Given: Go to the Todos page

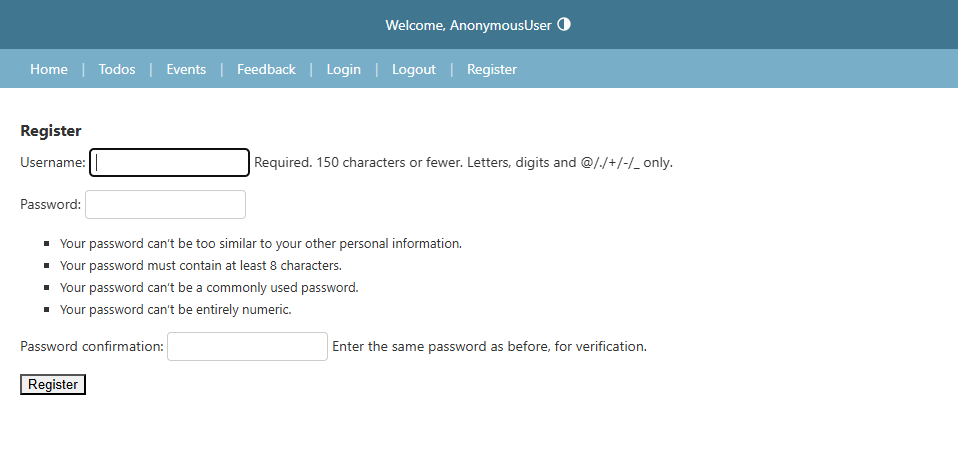Looking at the screenshot, I should coord(117,70).
